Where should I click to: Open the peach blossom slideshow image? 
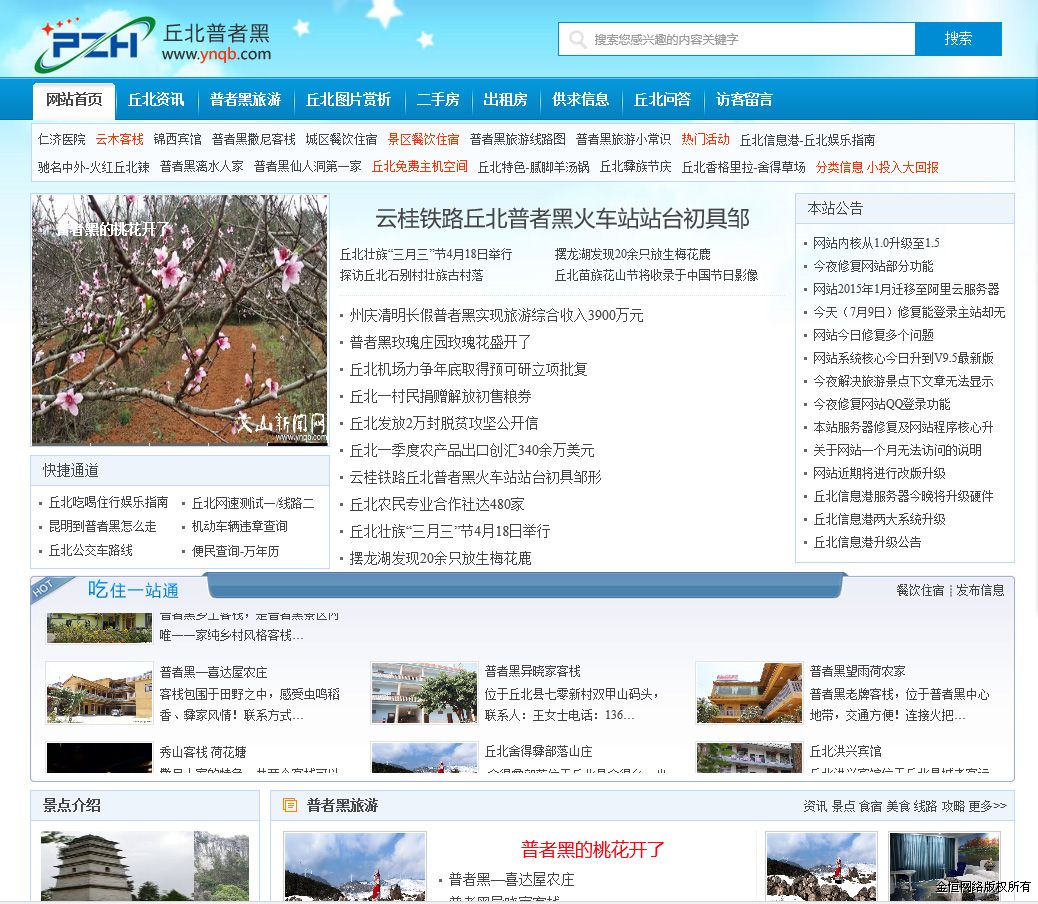point(179,320)
